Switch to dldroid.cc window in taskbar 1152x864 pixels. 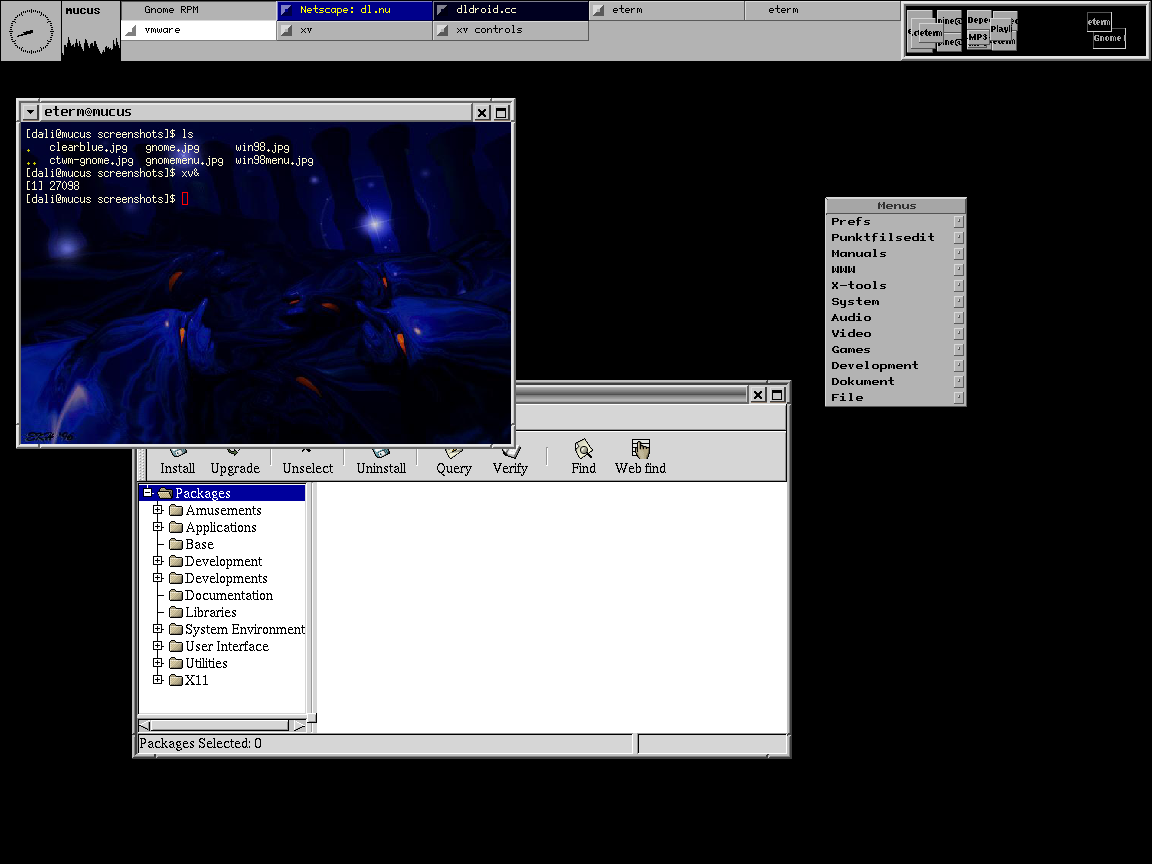tap(511, 10)
